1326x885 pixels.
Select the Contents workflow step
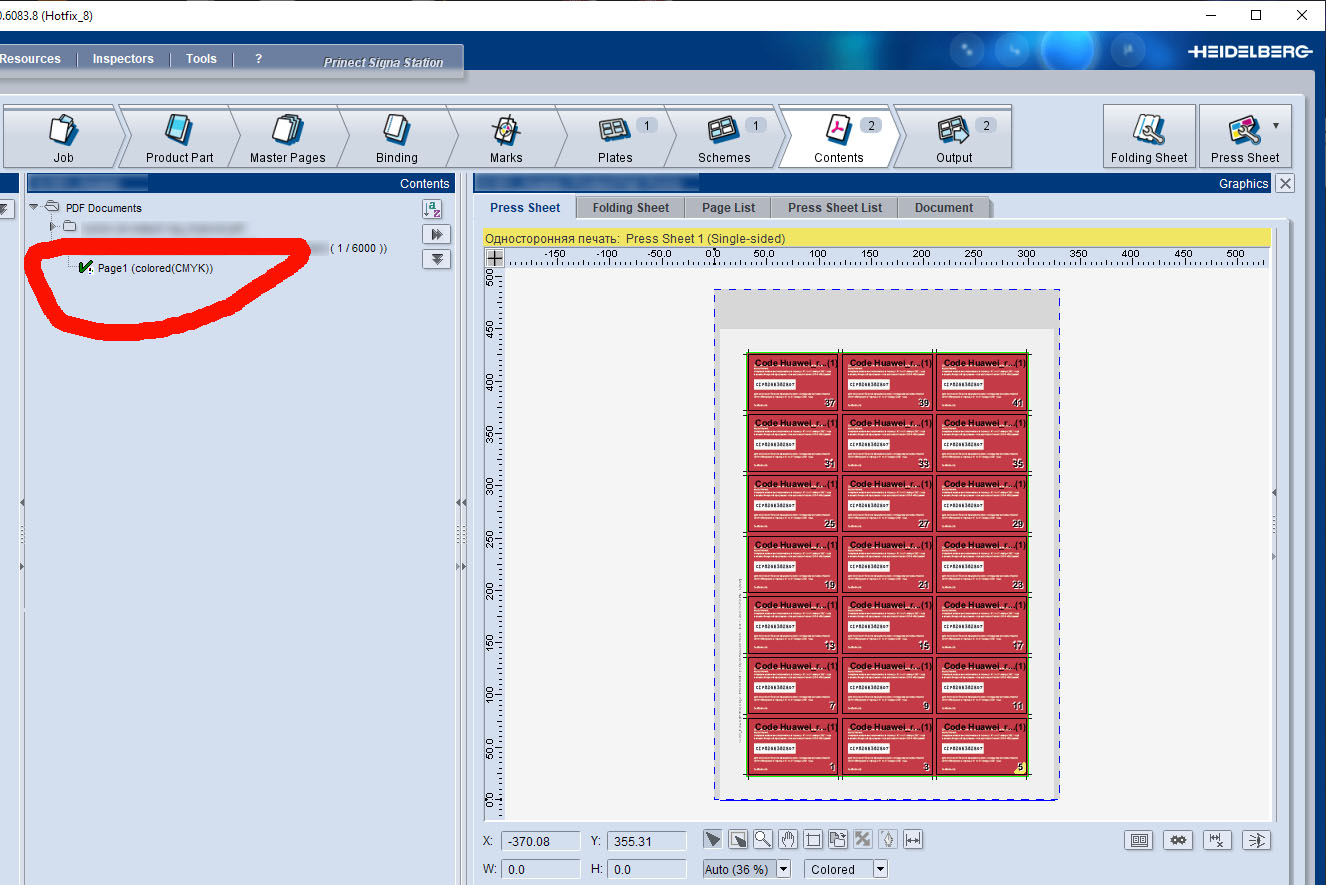tap(838, 137)
